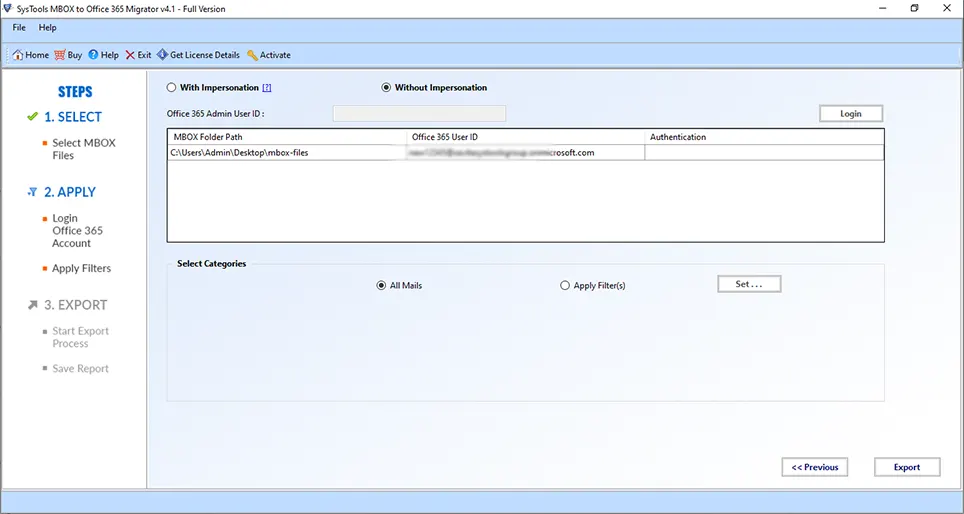Click the Authentication column header
Screen dimensions: 964x514
764,137
